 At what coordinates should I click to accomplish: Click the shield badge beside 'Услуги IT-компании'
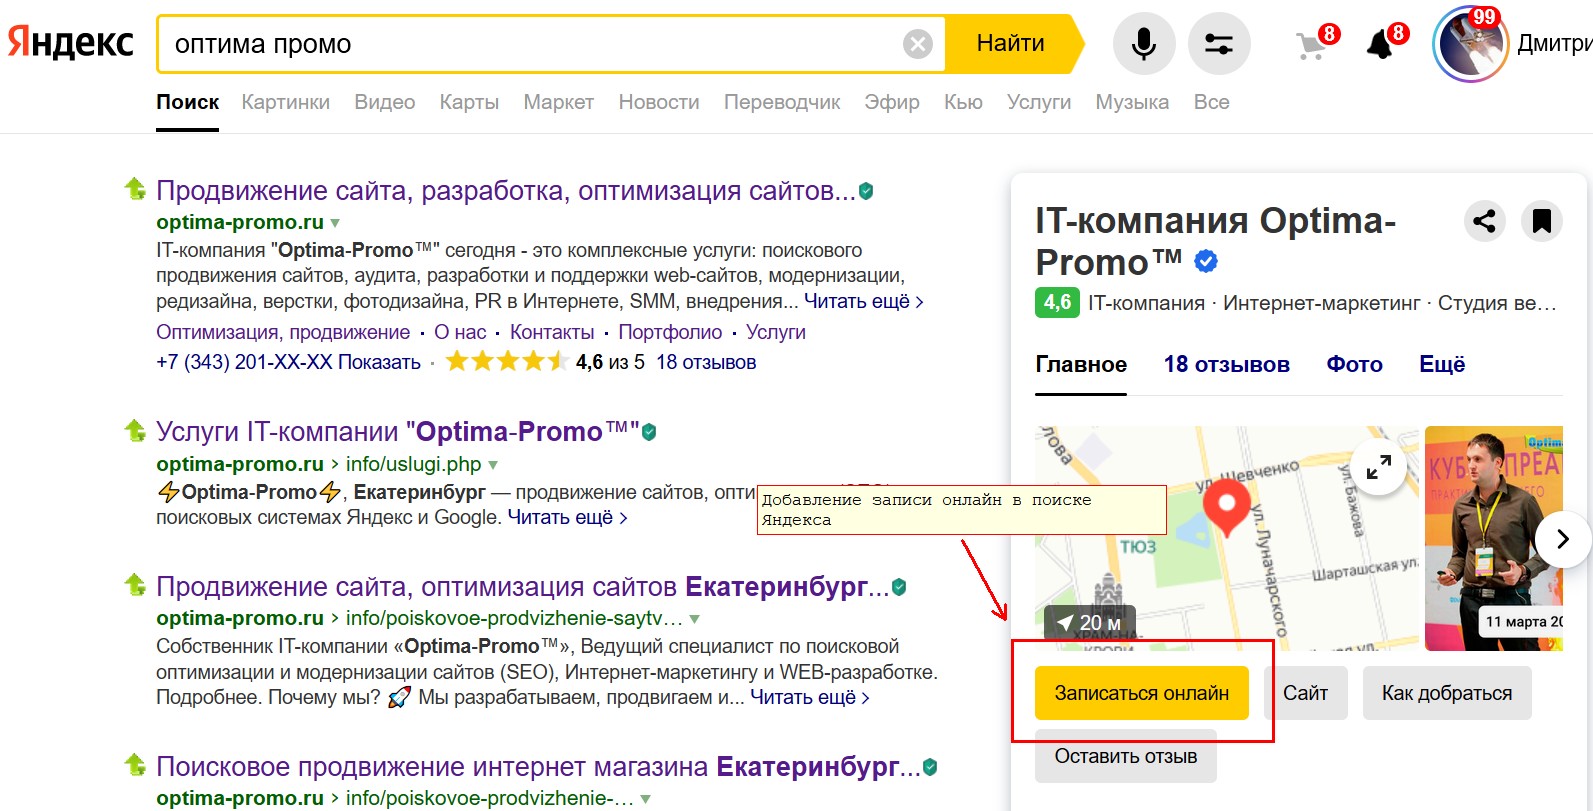coord(649,432)
